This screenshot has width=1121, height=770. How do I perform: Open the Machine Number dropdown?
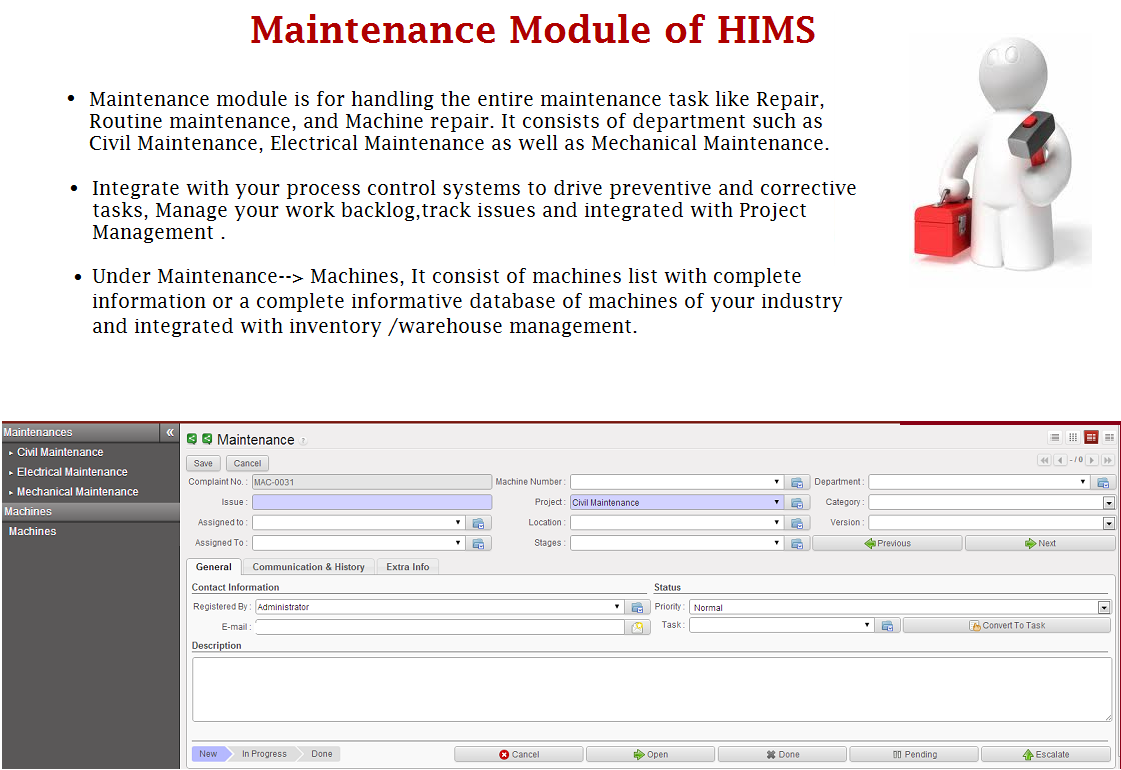776,482
